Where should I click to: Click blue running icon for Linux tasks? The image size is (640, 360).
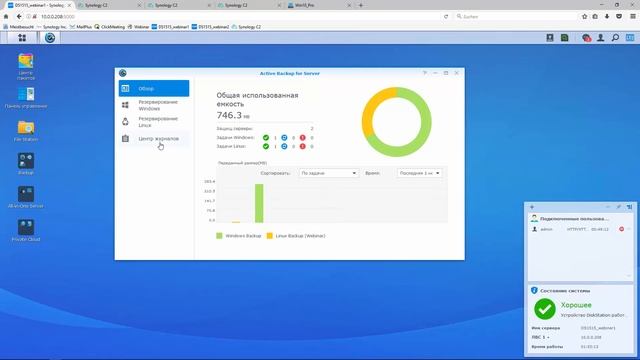[284, 146]
